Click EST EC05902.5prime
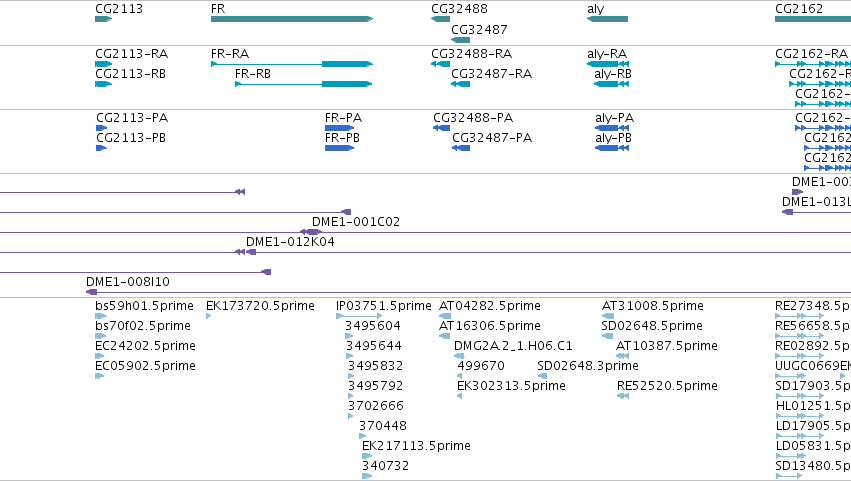 click(x=99, y=376)
